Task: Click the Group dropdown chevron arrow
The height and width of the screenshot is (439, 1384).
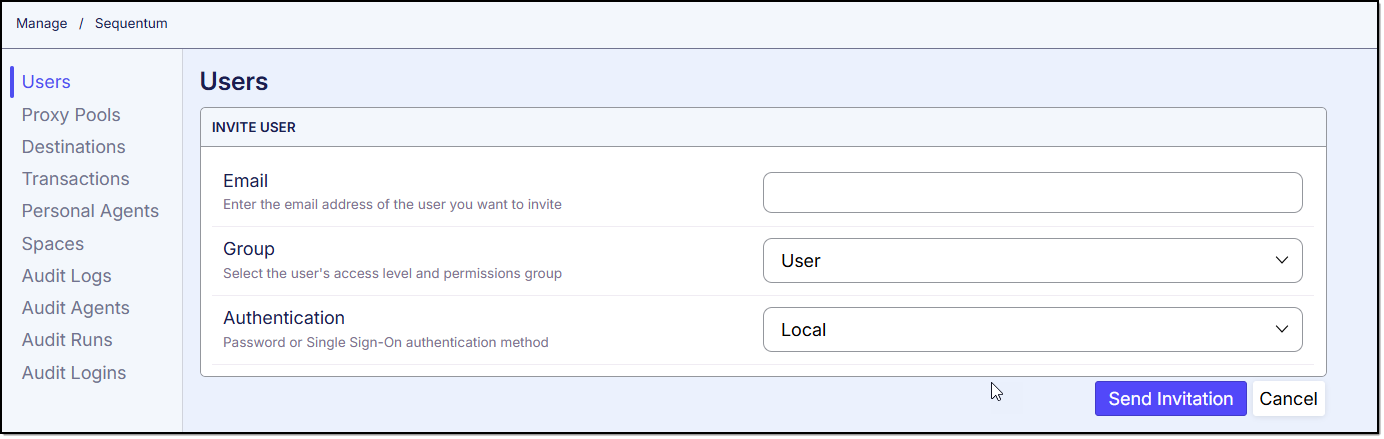Action: (x=1281, y=260)
